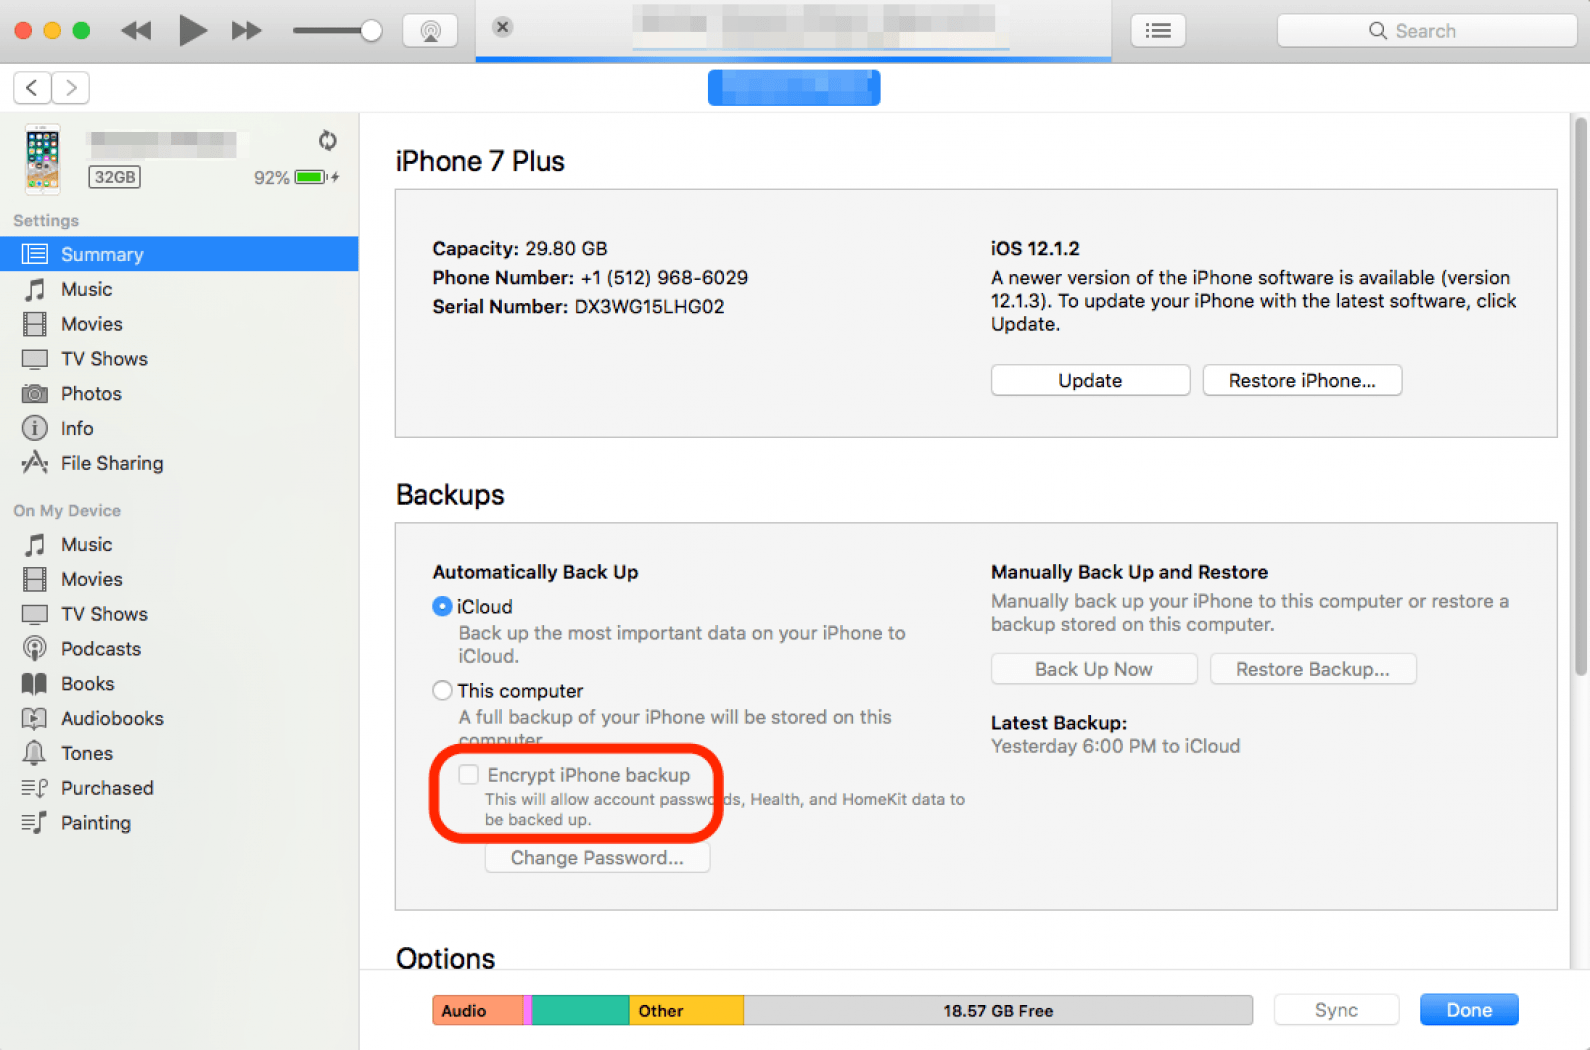Click the blurred now-playing title in toolbar

tap(820, 27)
